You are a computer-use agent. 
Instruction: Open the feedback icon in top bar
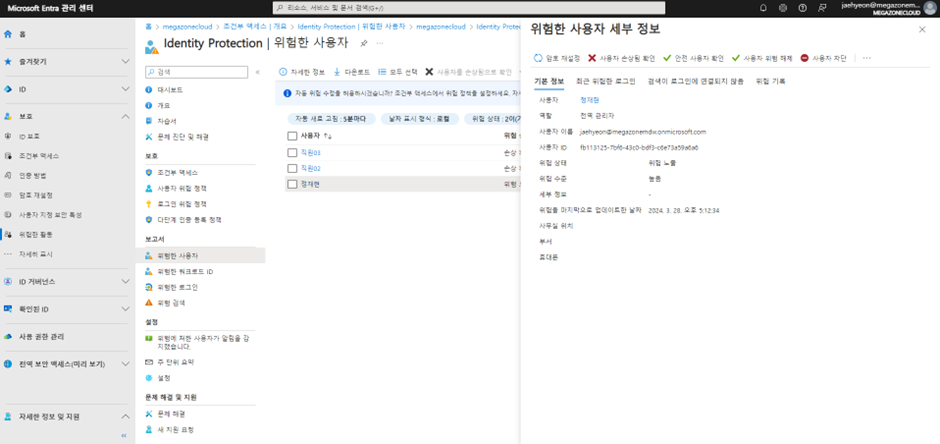pyautogui.click(x=822, y=8)
